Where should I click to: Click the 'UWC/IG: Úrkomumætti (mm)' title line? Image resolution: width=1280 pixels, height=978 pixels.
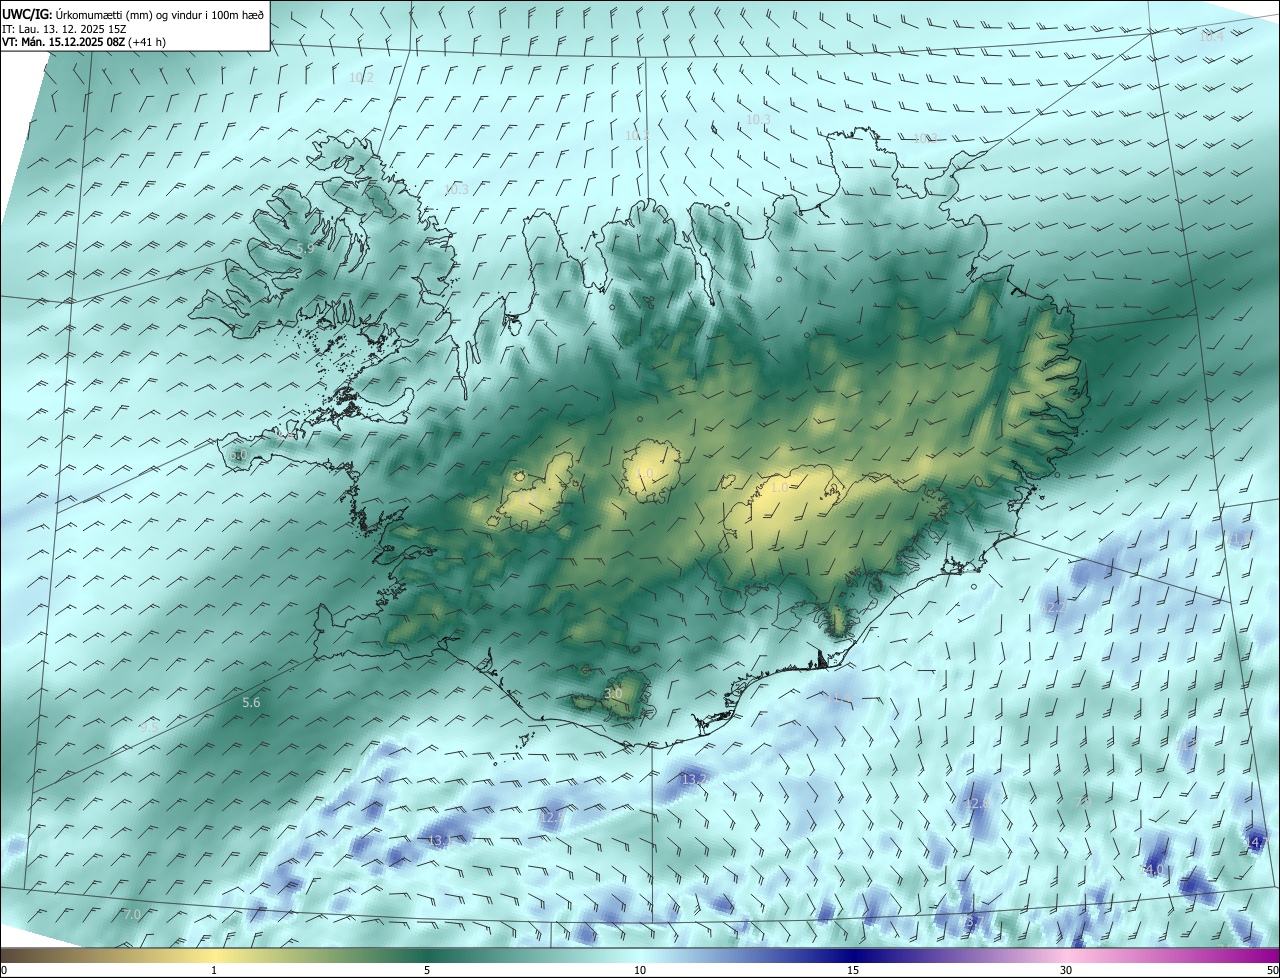pyautogui.click(x=133, y=14)
